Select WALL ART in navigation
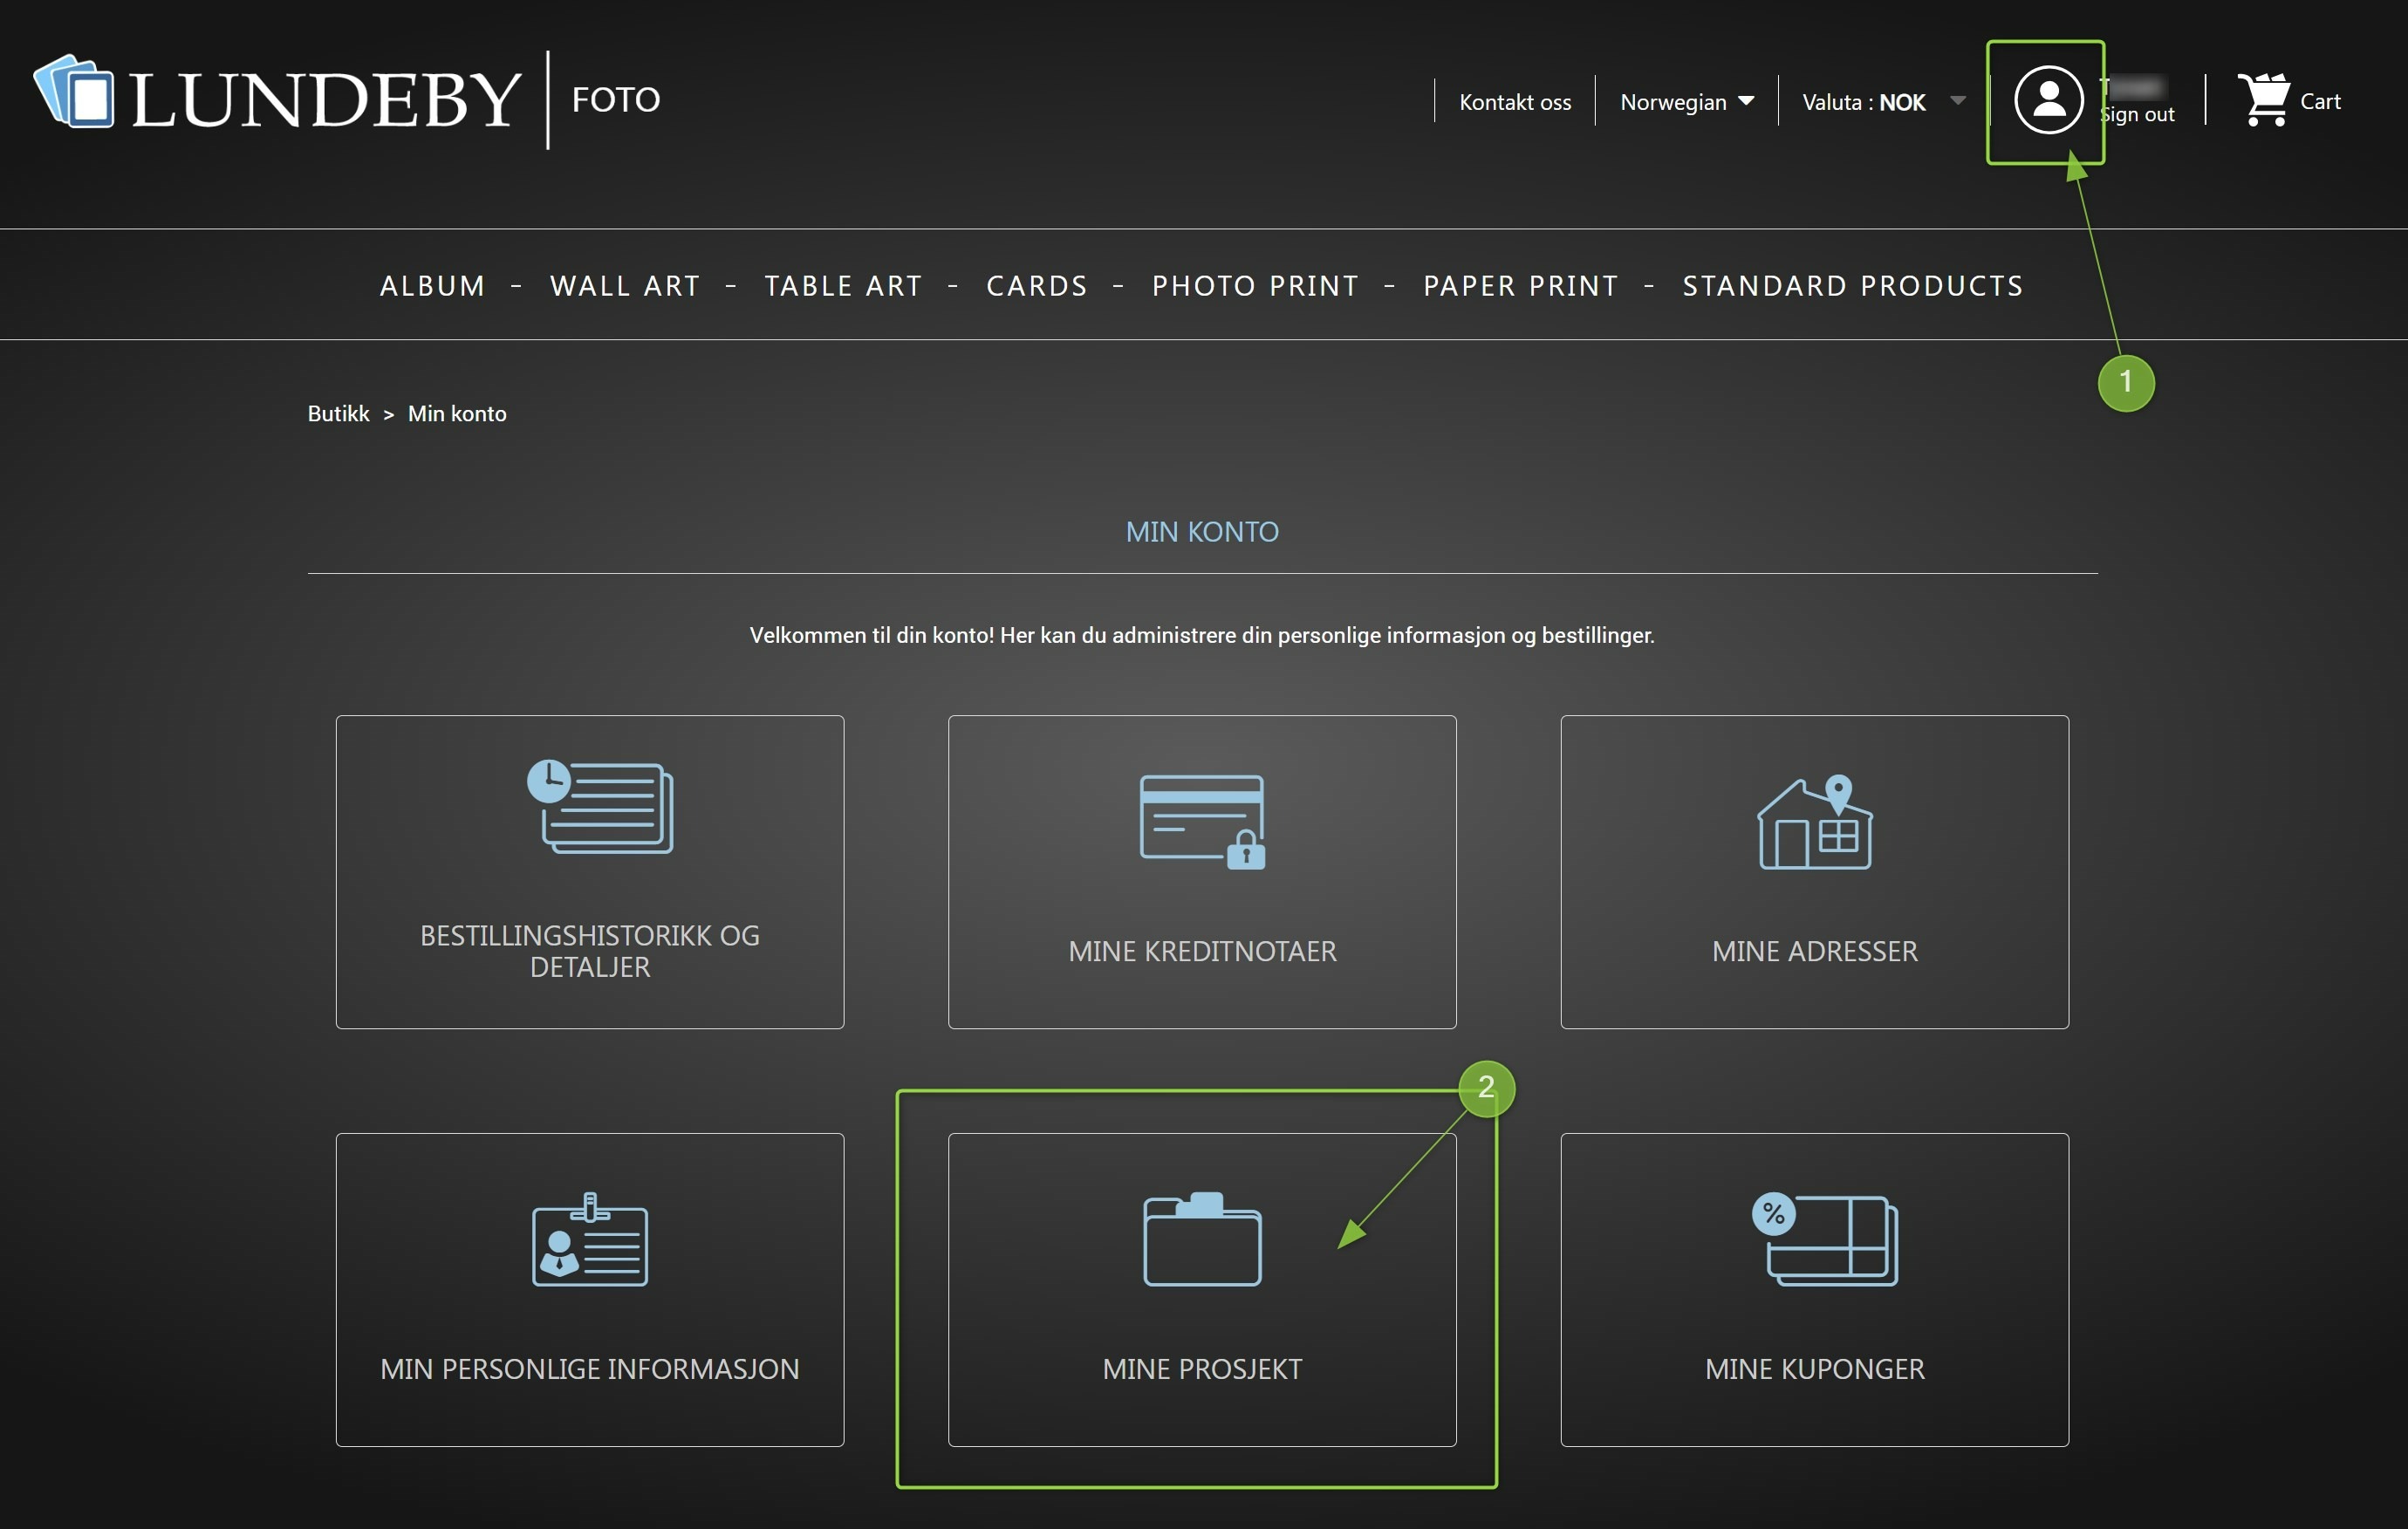Image resolution: width=2408 pixels, height=1529 pixels. click(x=625, y=286)
